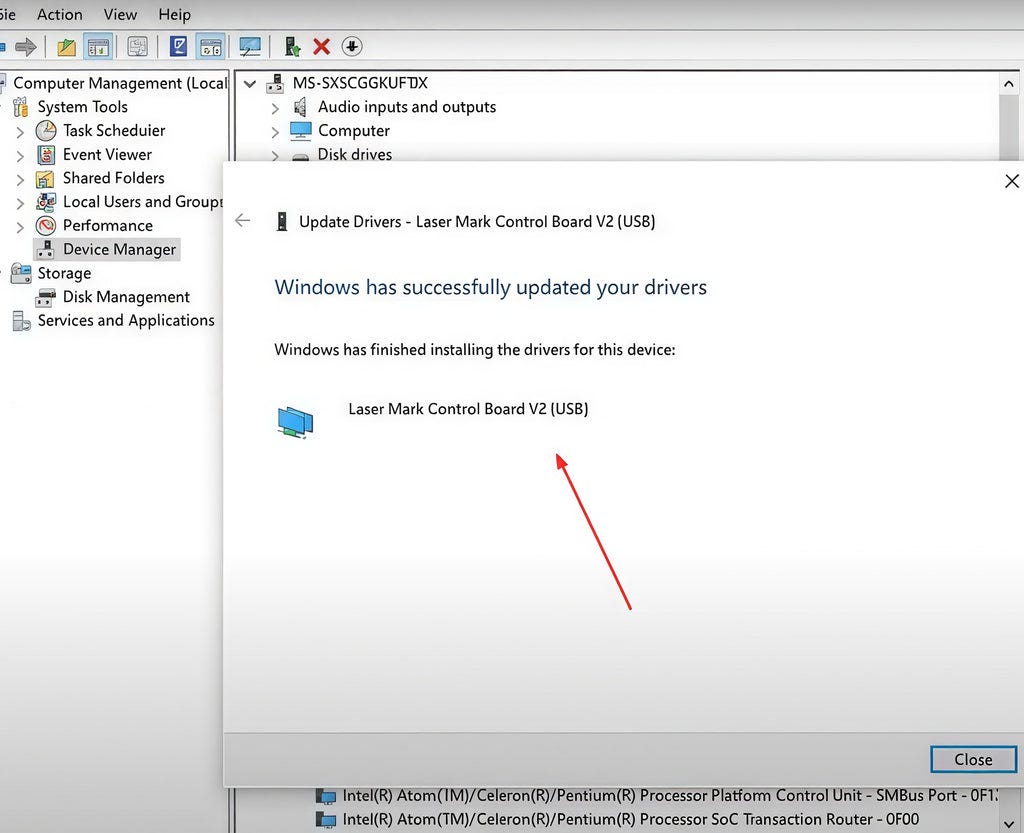Click the Up one level folder icon
The height and width of the screenshot is (833, 1024).
66,47
